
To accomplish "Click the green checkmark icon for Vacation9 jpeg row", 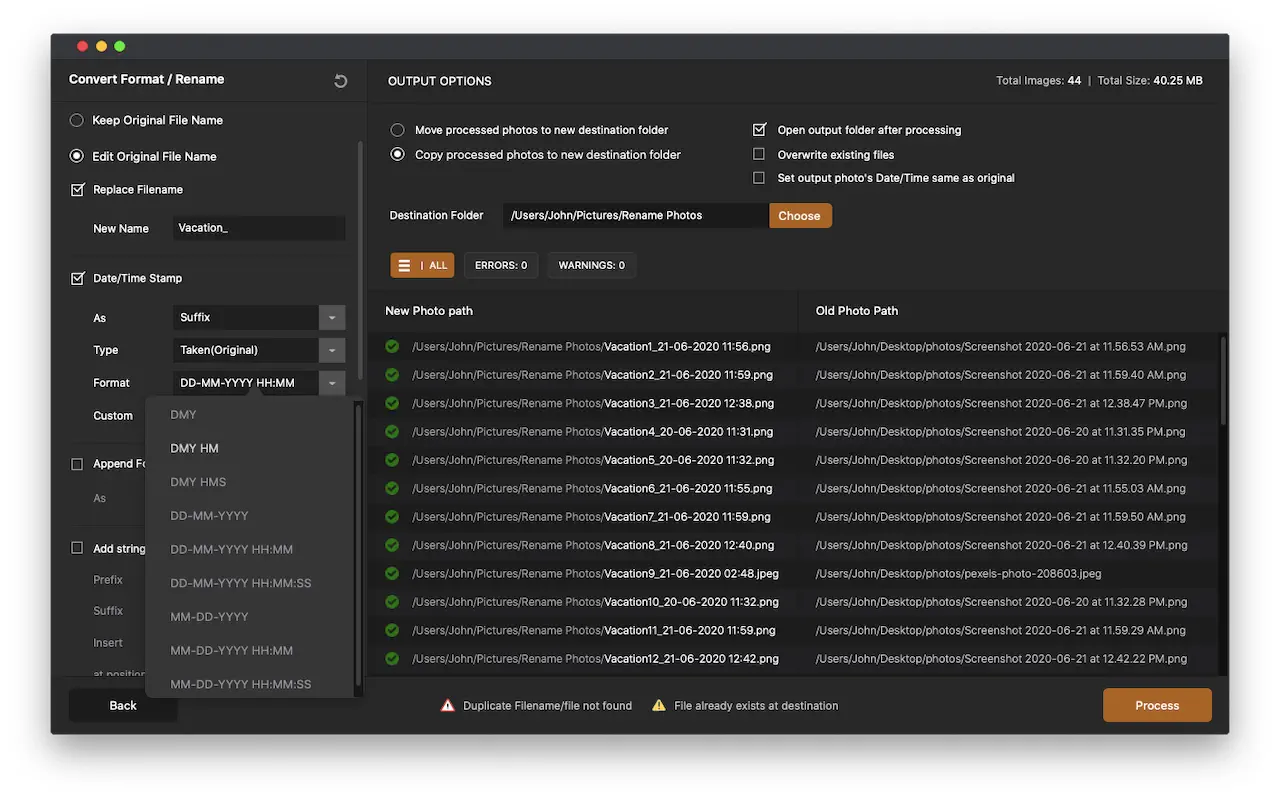I will coord(392,574).
